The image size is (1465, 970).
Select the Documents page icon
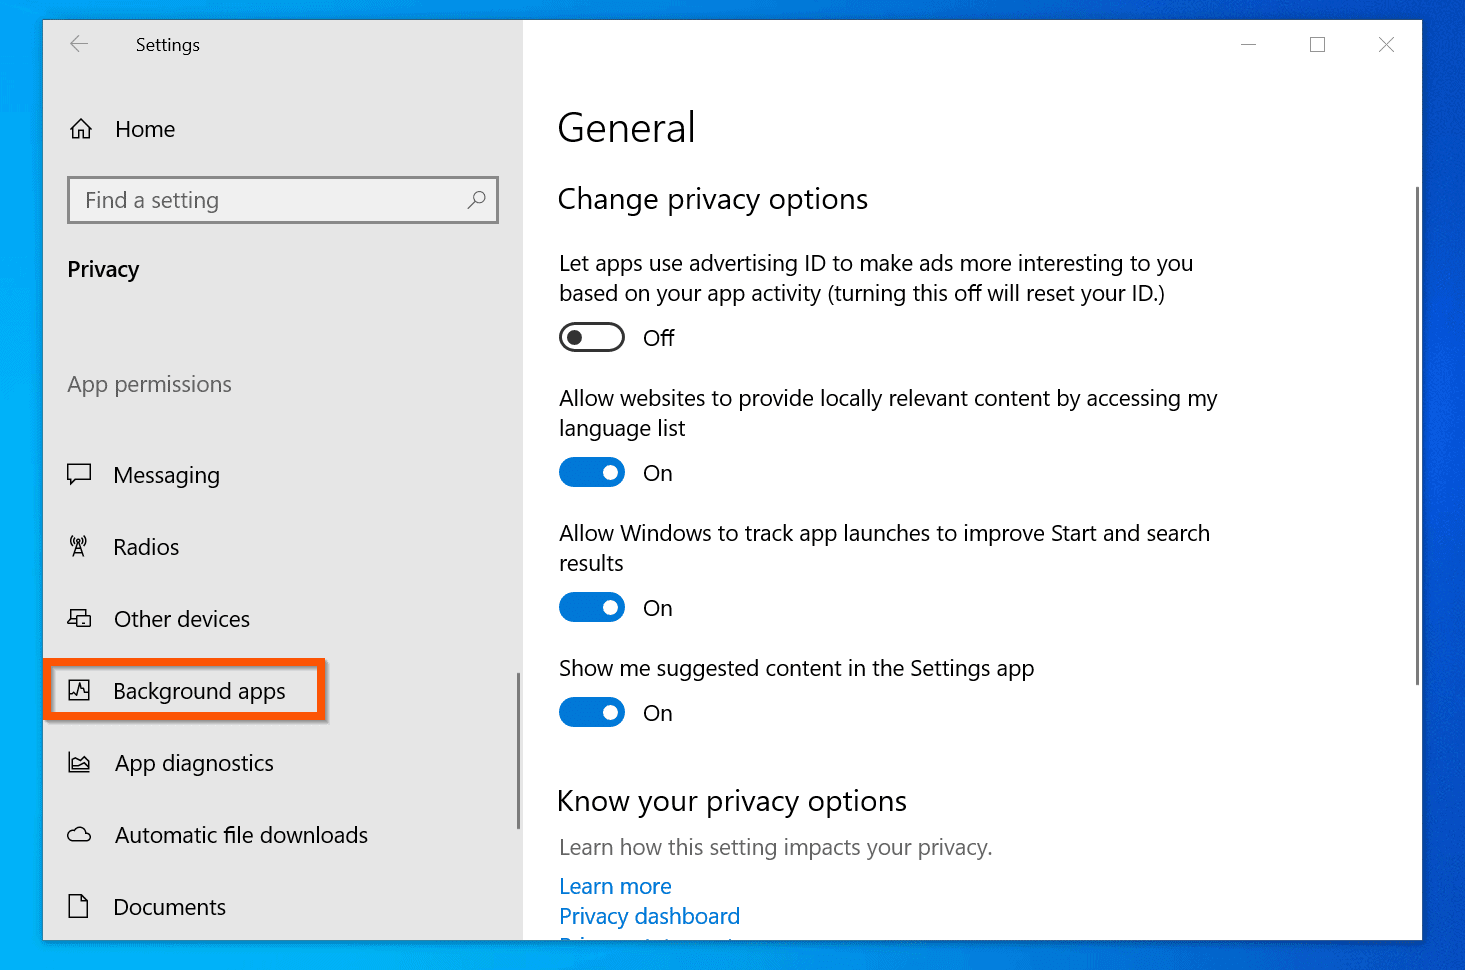coord(78,906)
